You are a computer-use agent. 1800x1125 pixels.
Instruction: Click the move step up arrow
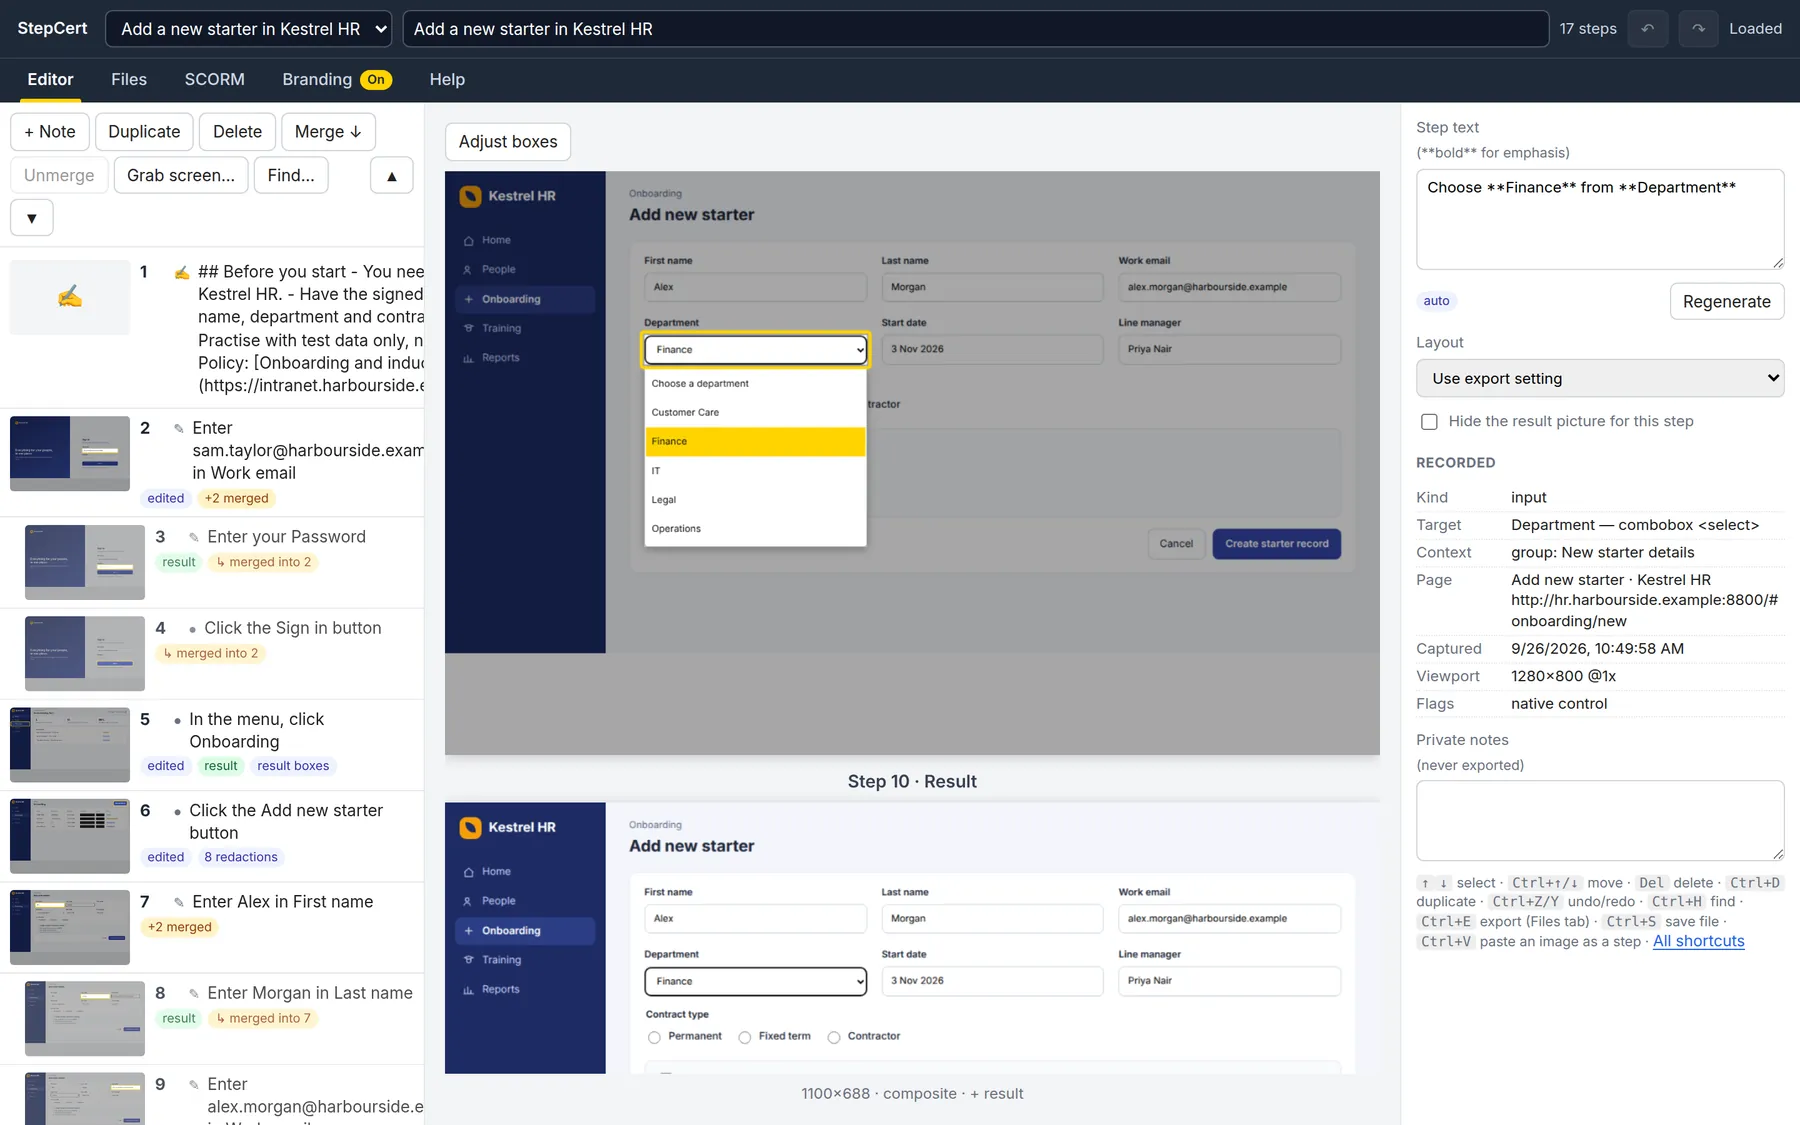coord(392,175)
